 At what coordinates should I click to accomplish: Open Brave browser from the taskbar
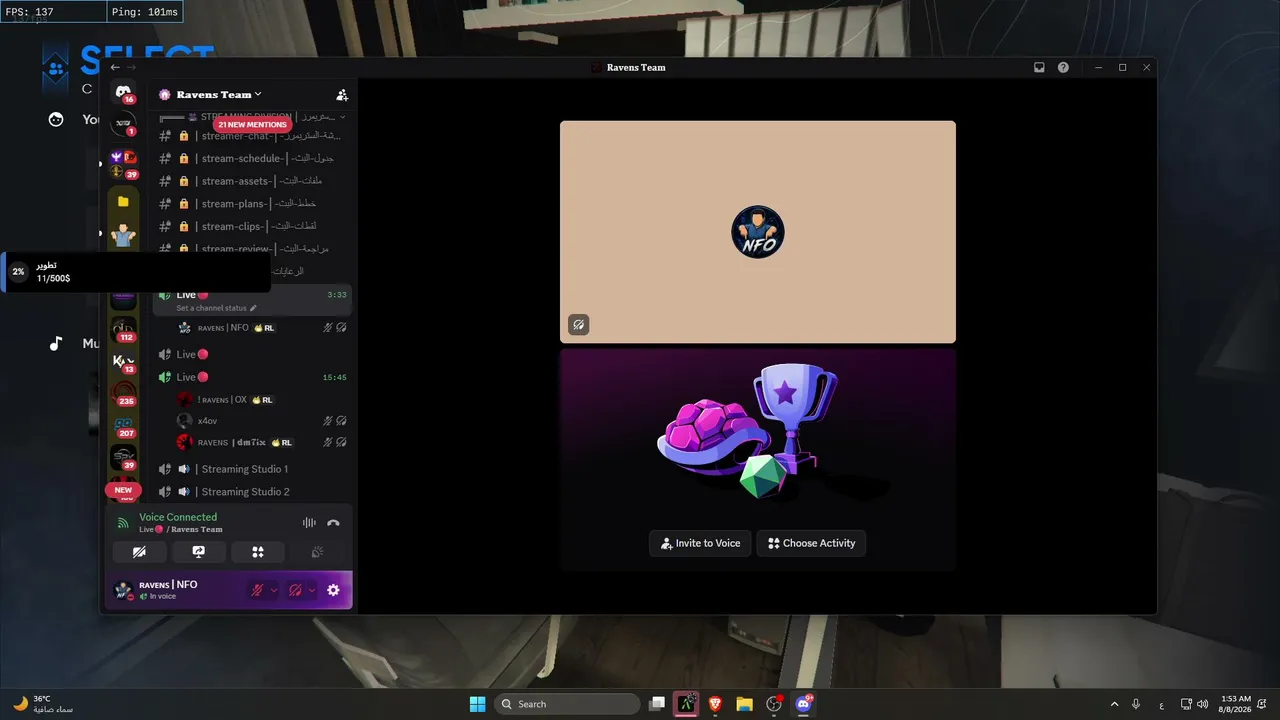pos(715,704)
